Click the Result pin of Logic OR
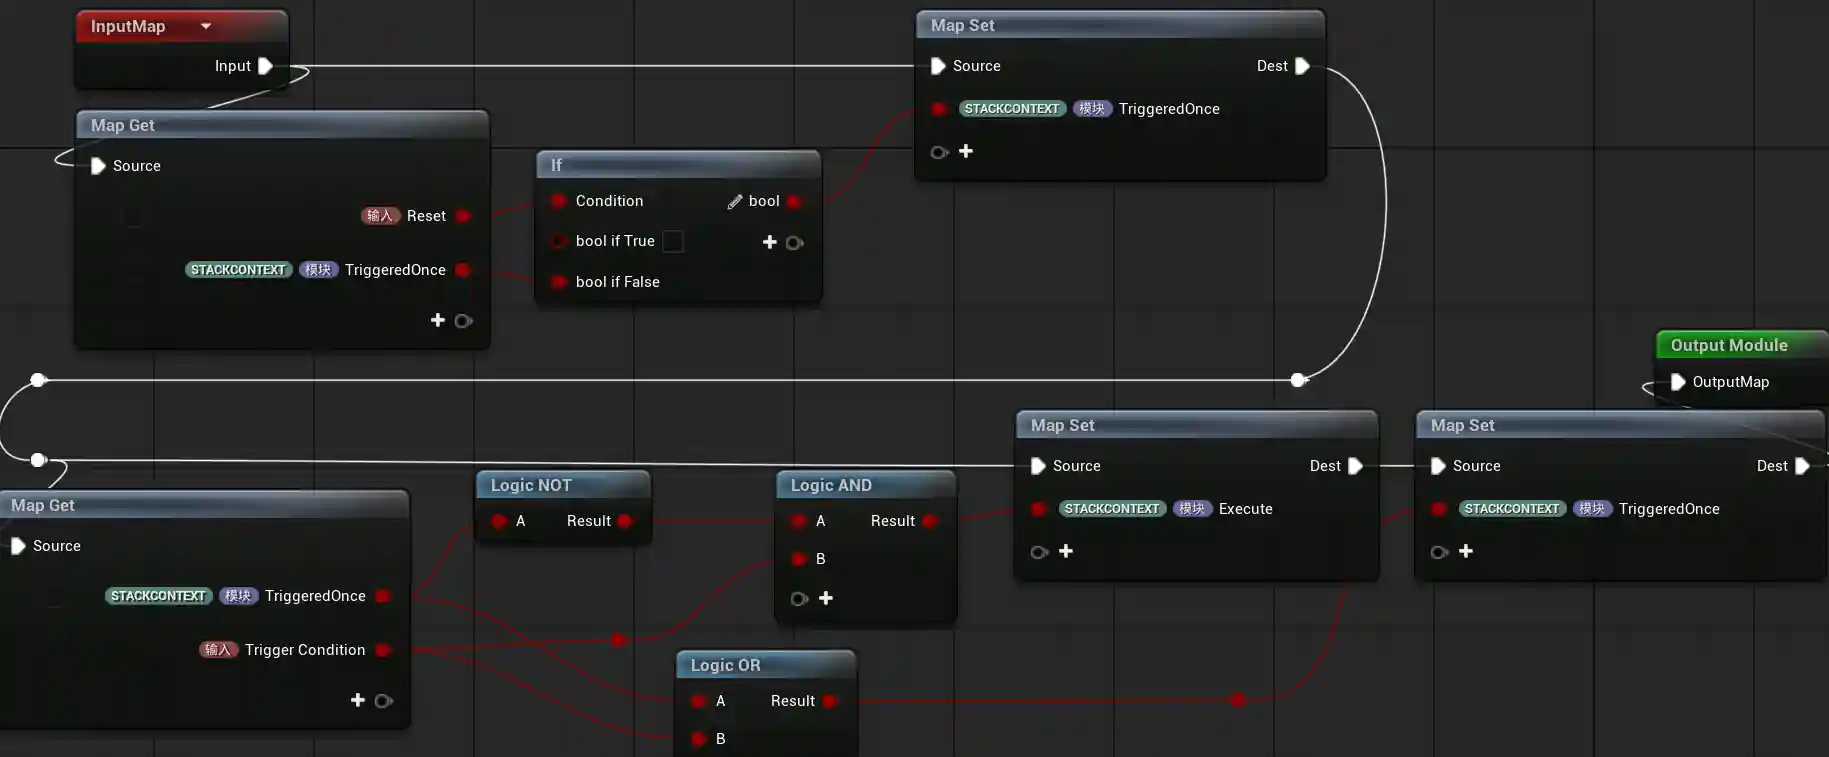The height and width of the screenshot is (757, 1829). [829, 701]
